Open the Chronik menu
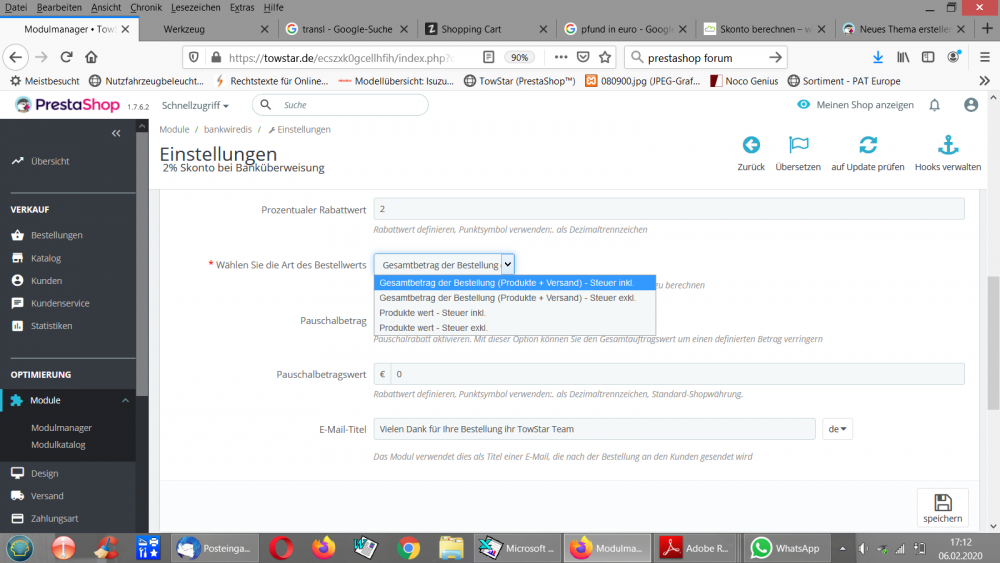 point(145,7)
